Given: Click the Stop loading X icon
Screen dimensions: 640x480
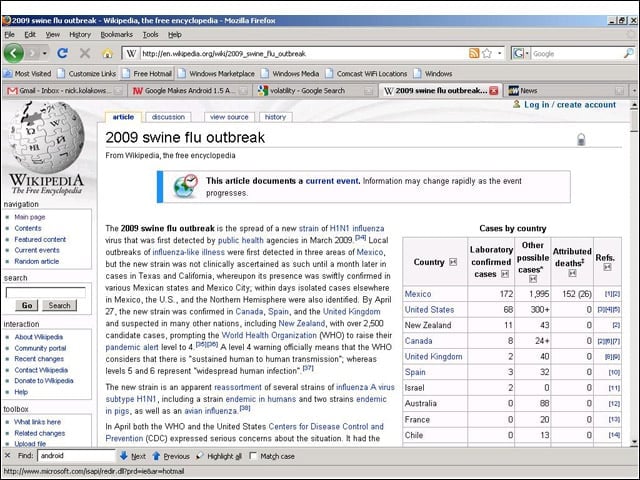Looking at the screenshot, I should pyautogui.click(x=85, y=53).
